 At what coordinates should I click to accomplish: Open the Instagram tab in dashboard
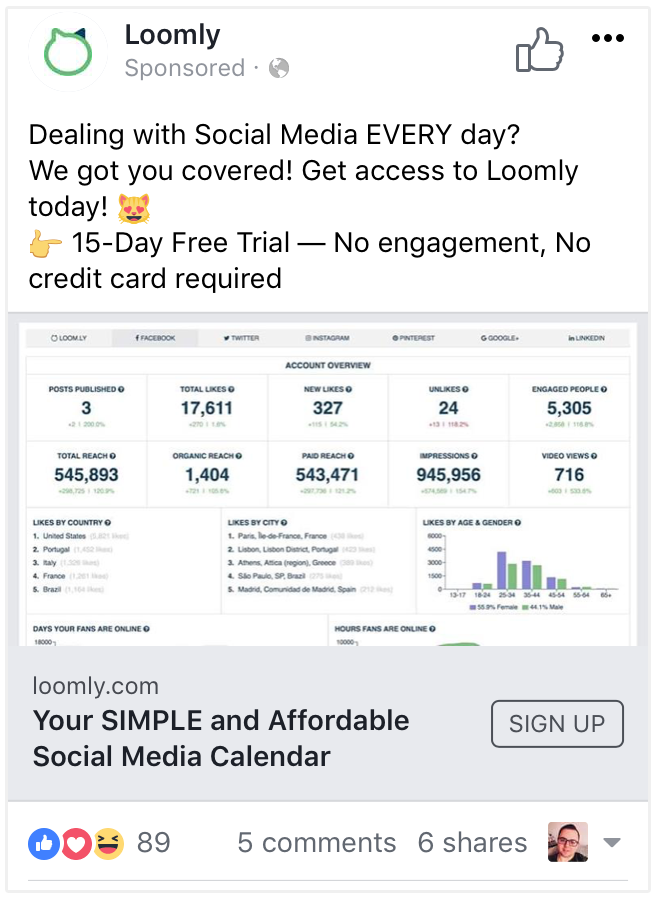point(327,338)
